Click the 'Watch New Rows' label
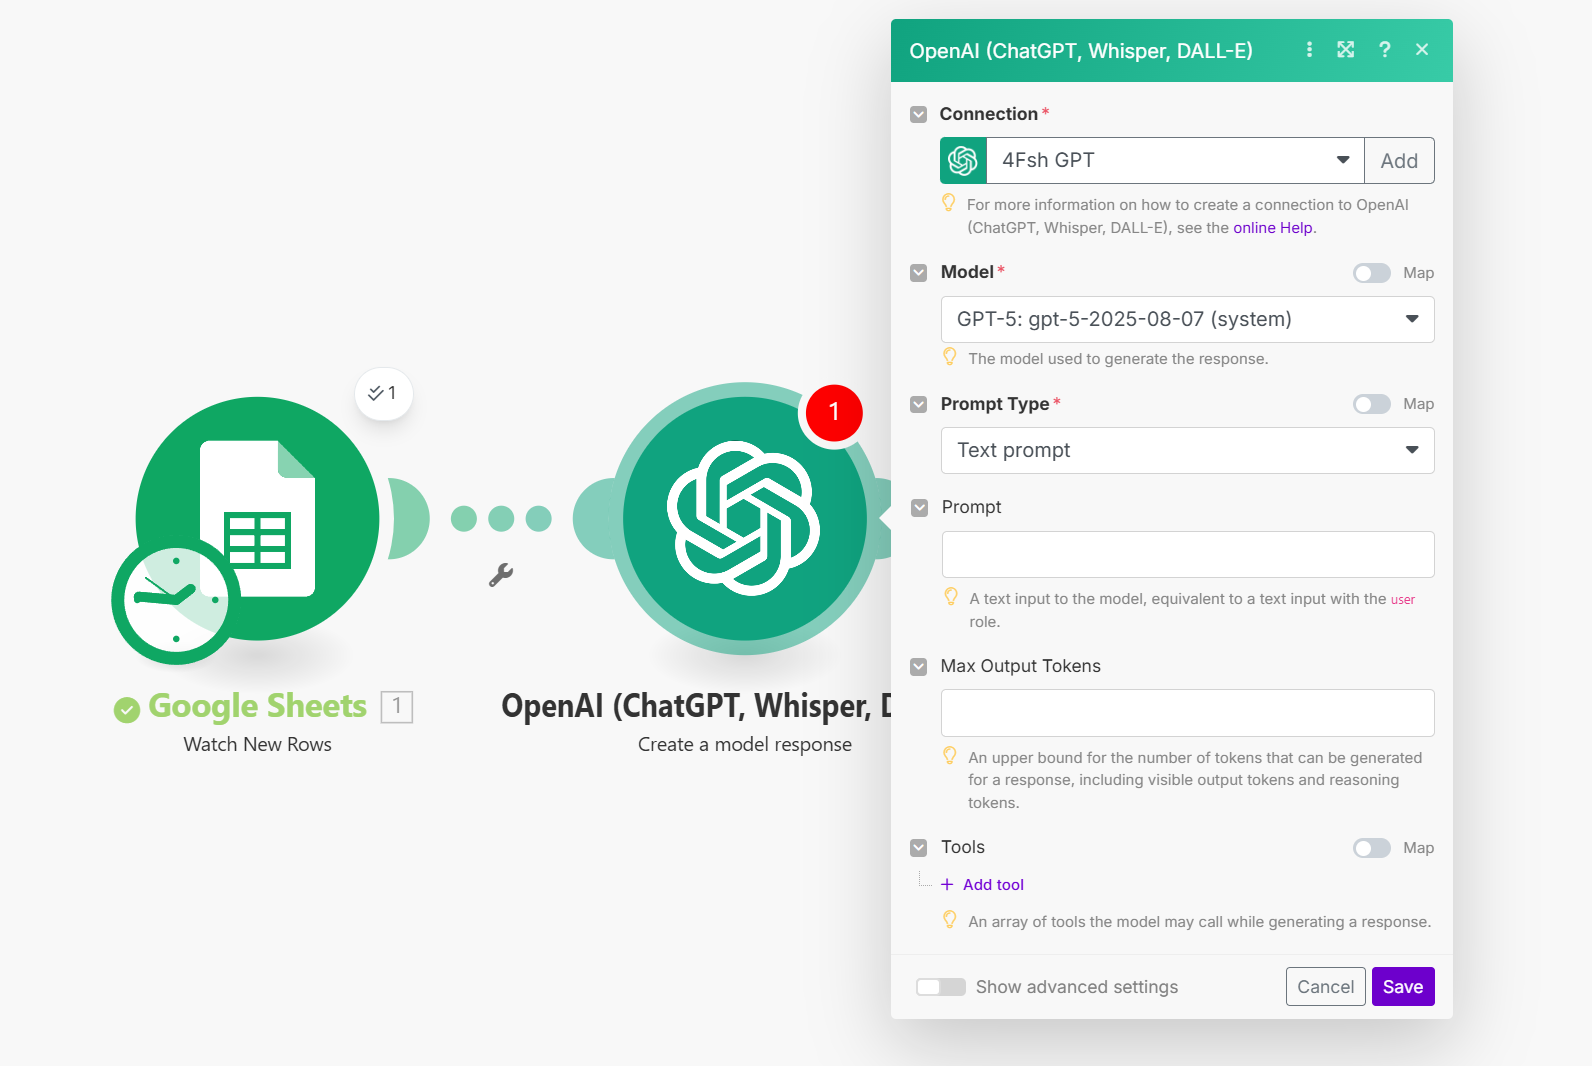Viewport: 1592px width, 1066px height. 258,744
